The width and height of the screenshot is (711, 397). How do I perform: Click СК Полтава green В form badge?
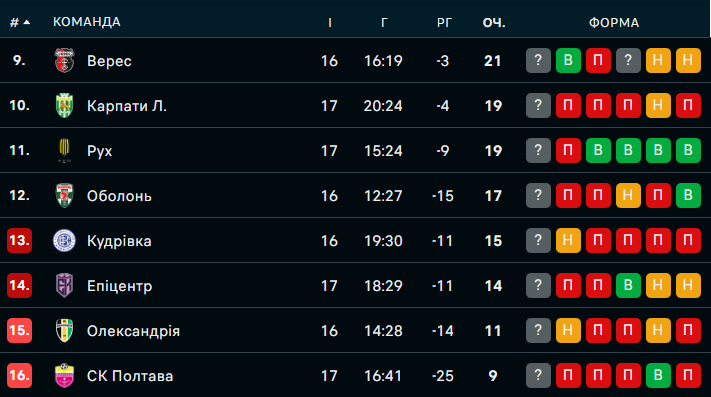click(658, 375)
